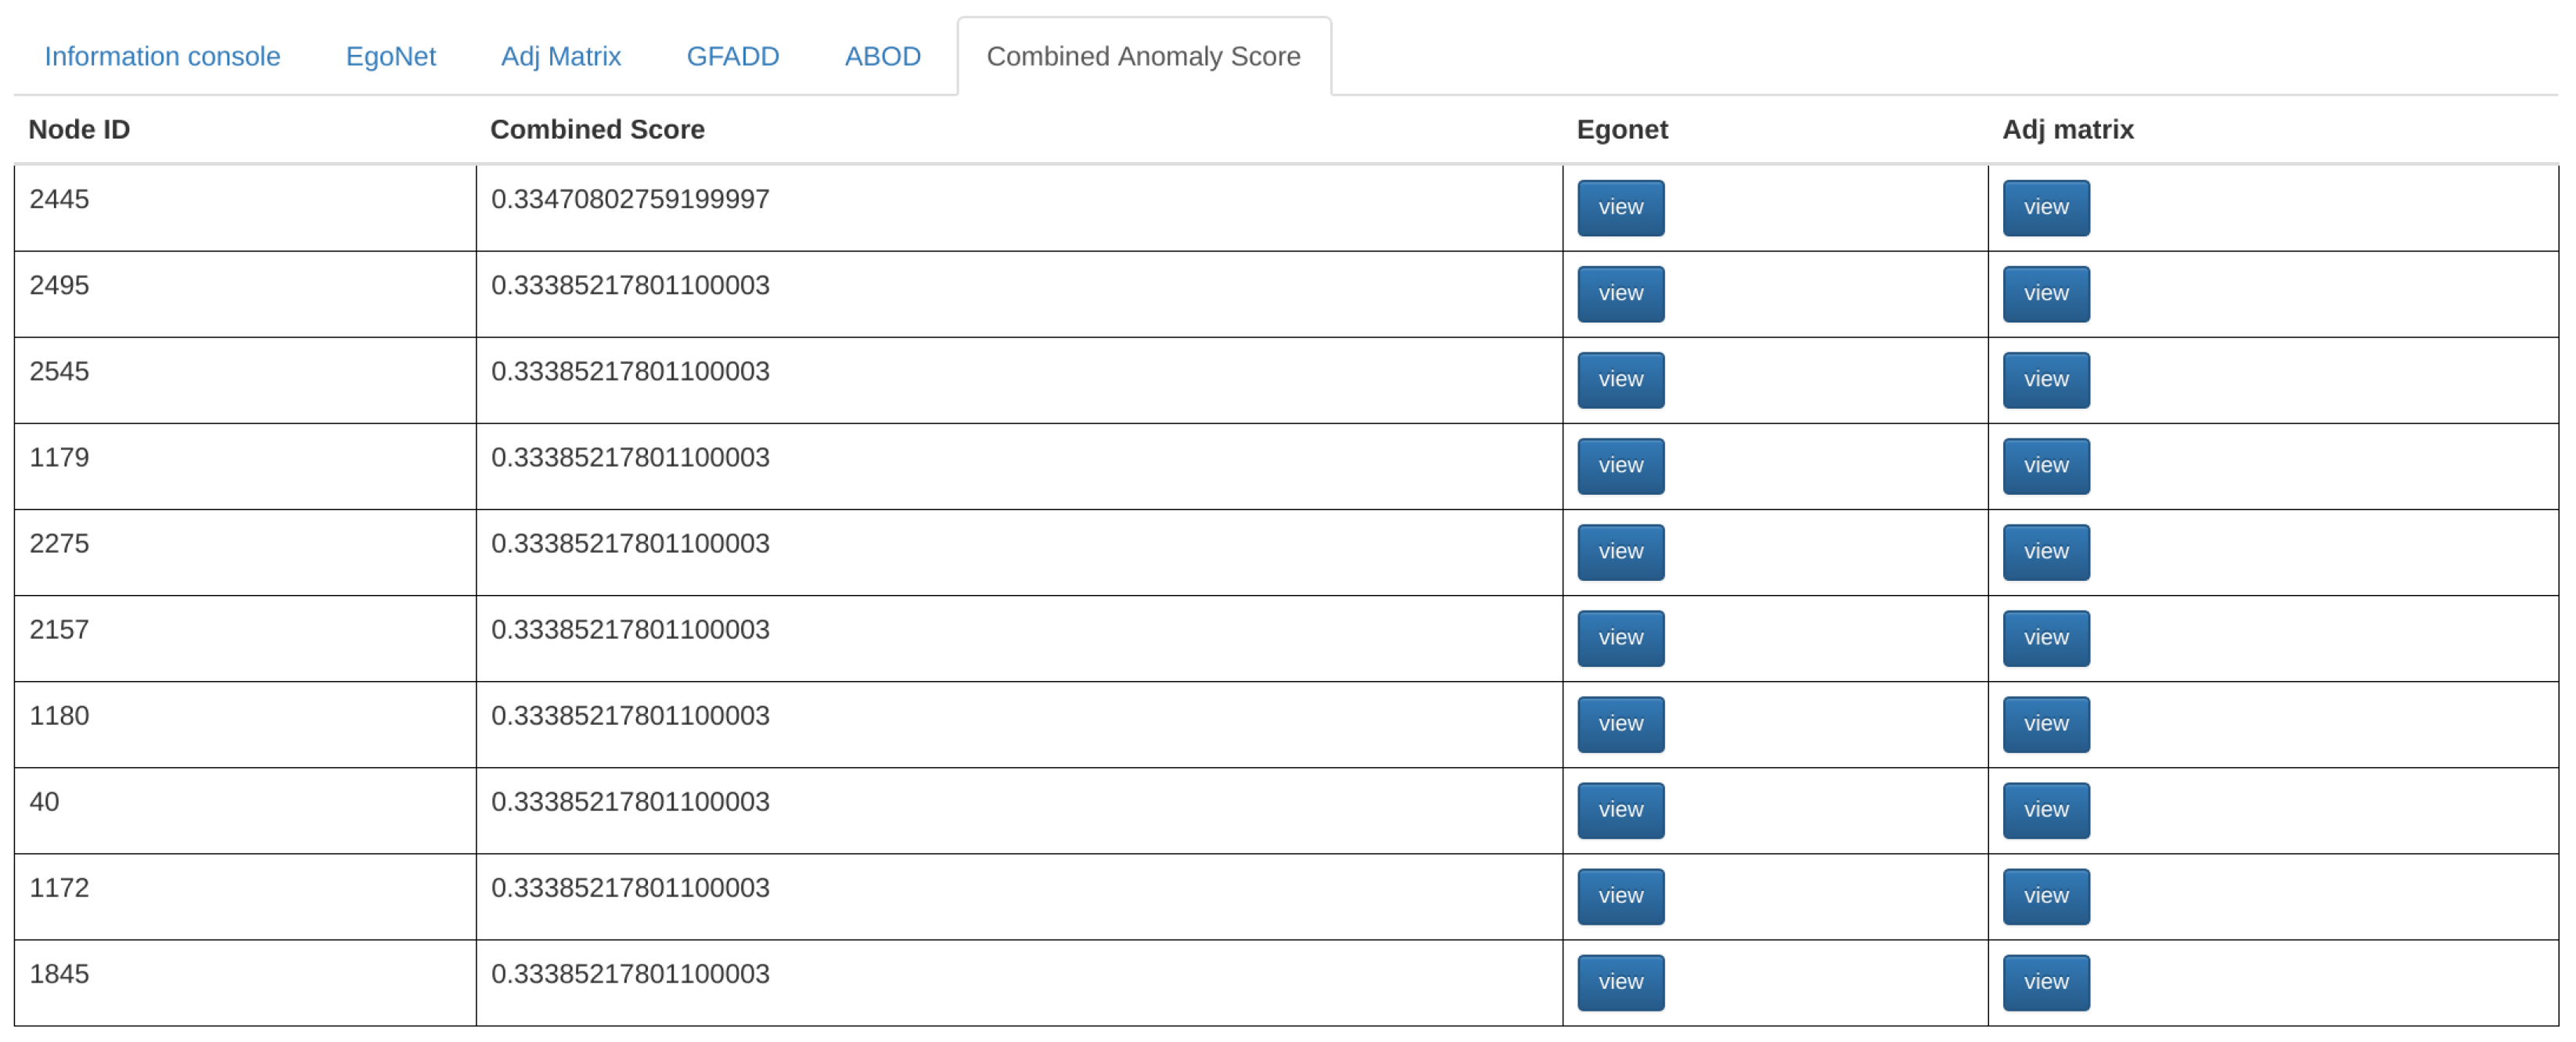Image resolution: width=2576 pixels, height=1042 pixels.
Task: Select the GFADD tab
Action: click(732, 56)
